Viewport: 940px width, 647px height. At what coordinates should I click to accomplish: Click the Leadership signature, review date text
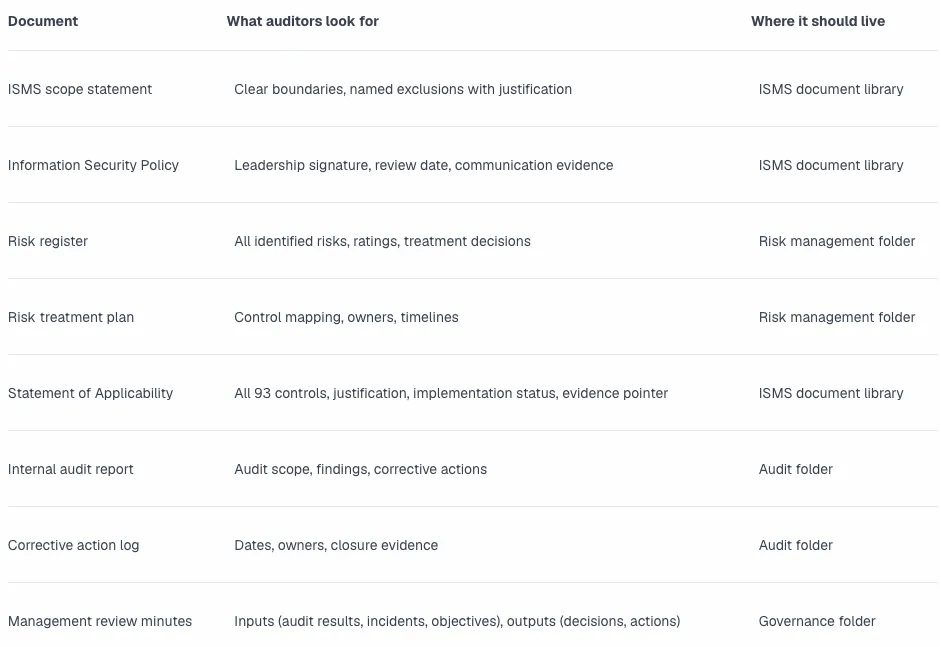(424, 165)
